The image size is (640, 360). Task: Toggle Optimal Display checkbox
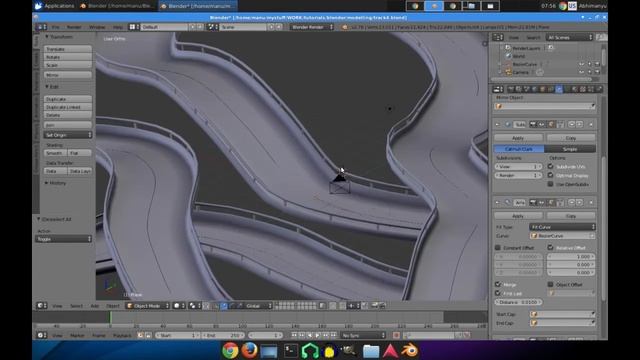coord(551,175)
